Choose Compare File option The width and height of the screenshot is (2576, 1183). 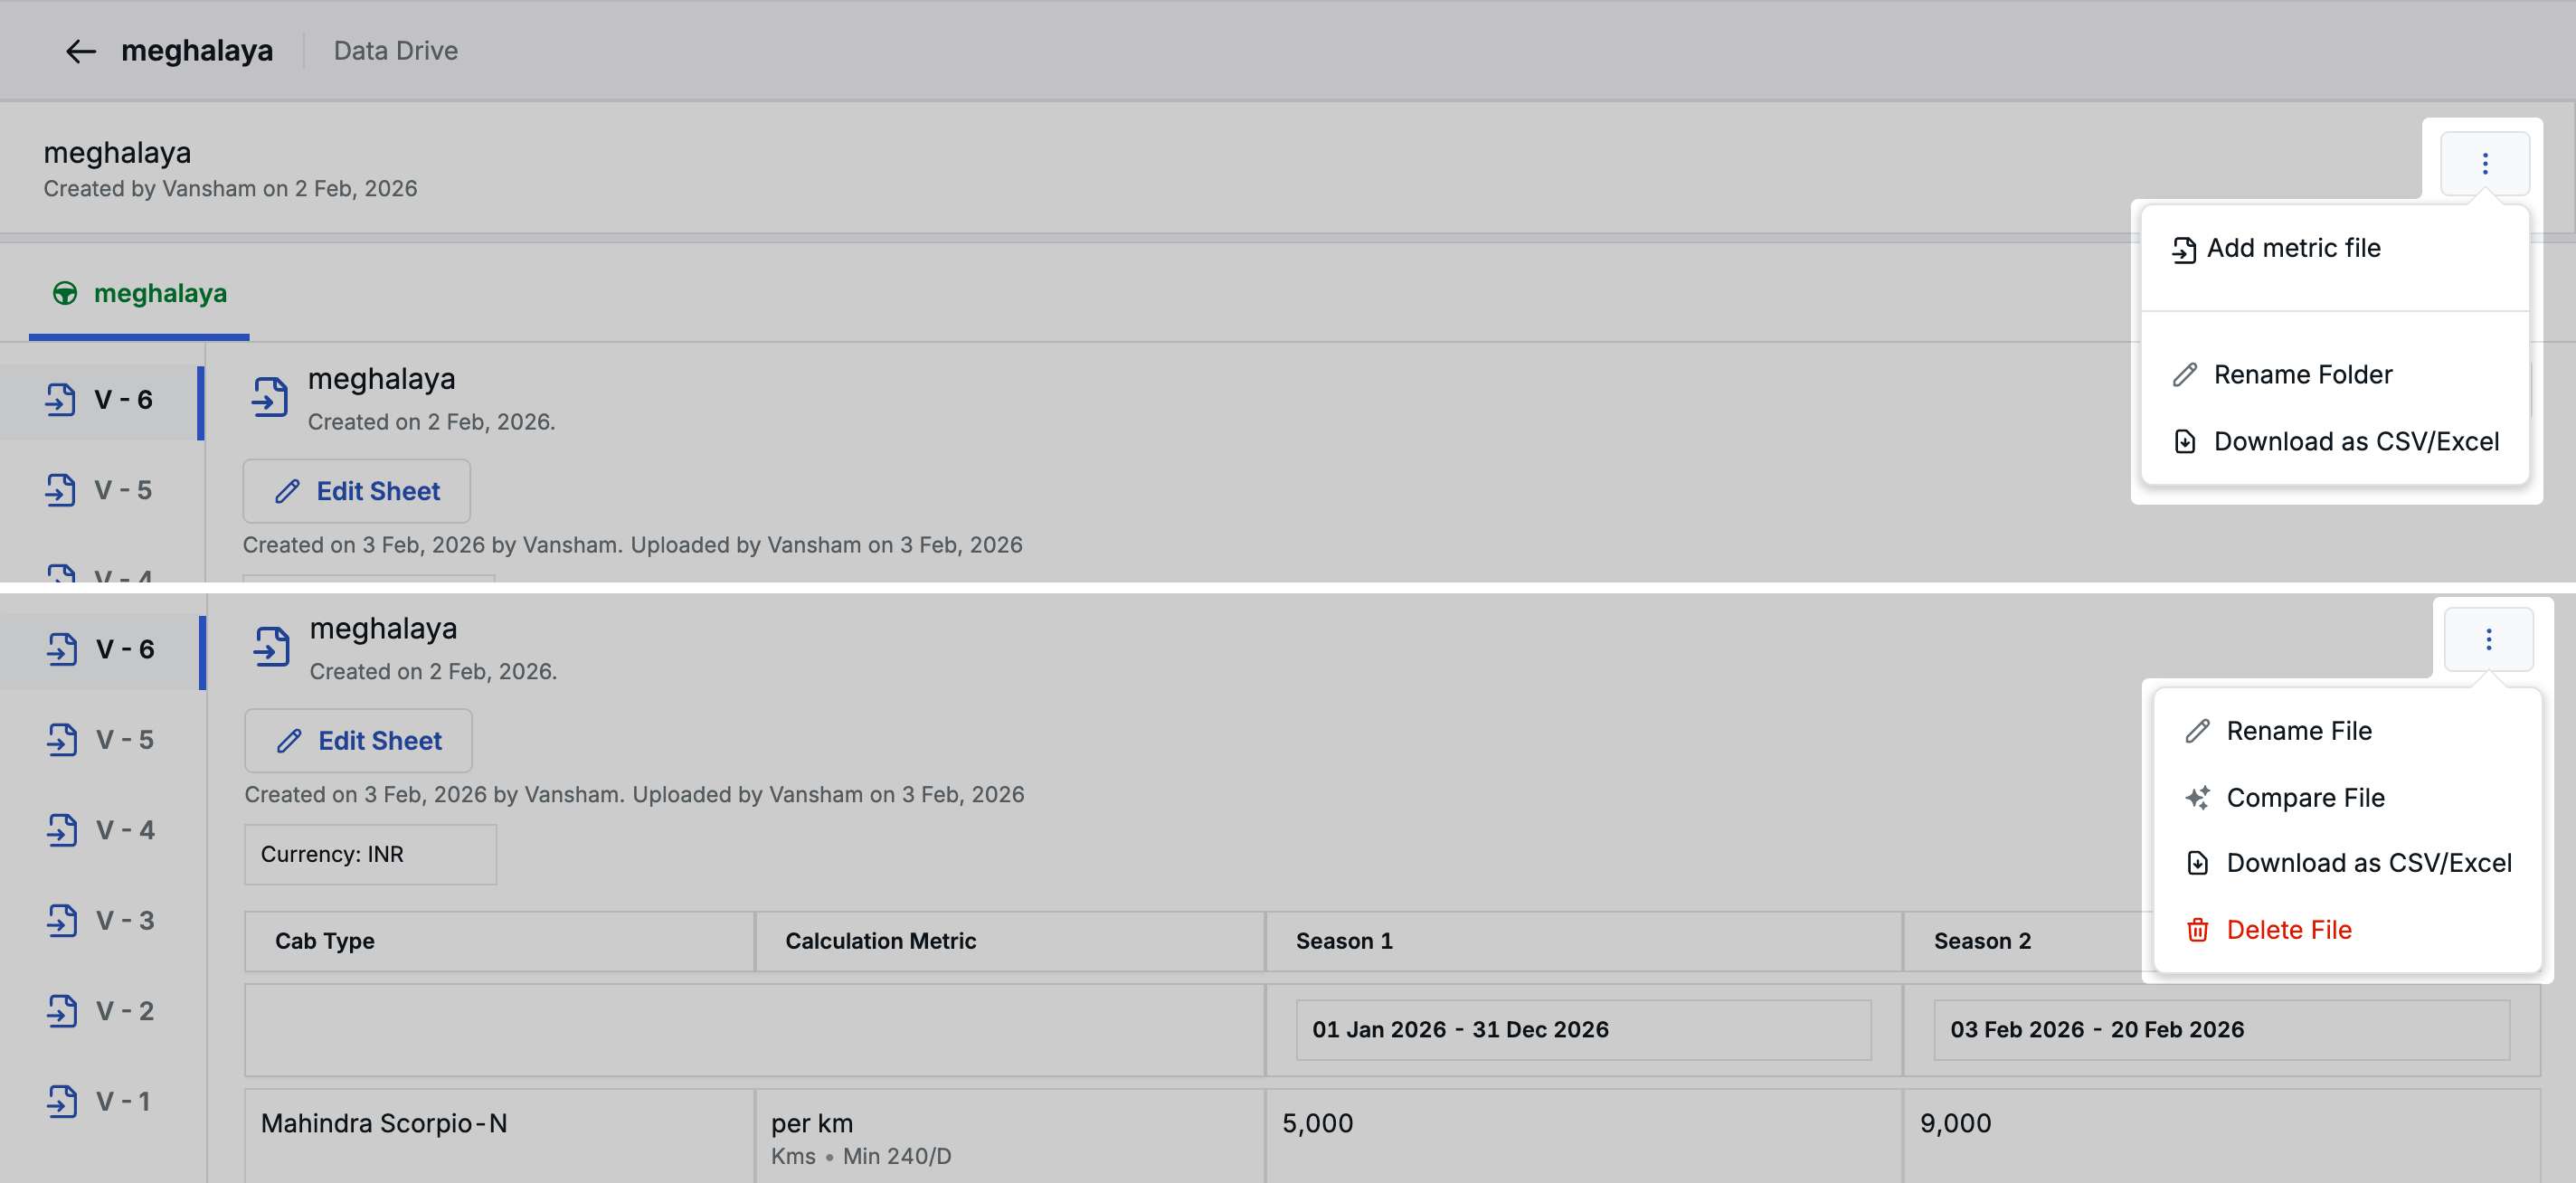(2304, 798)
